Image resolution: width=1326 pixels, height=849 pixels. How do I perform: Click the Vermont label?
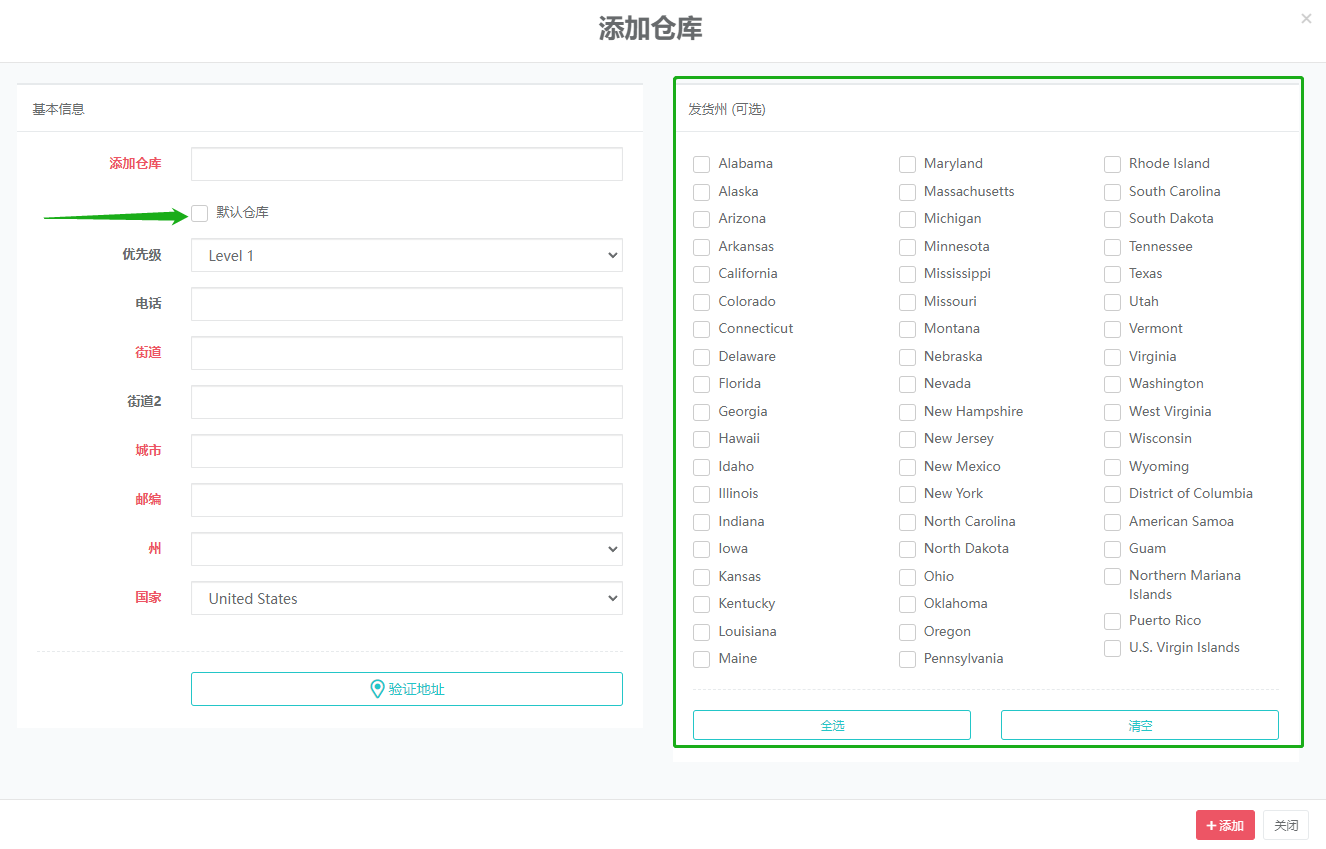1156,328
